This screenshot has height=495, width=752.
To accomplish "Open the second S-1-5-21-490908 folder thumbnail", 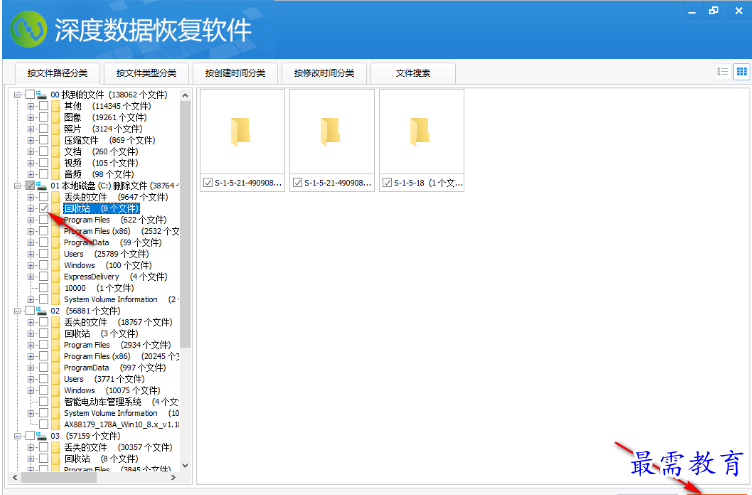I will (x=332, y=132).
